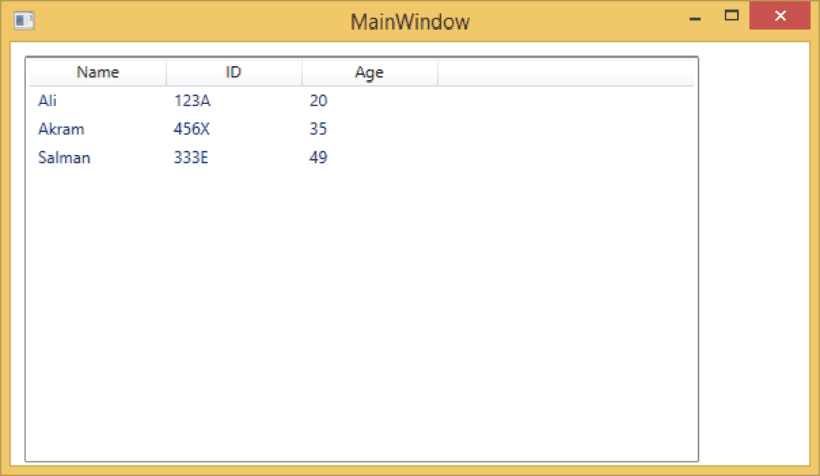Viewport: 820px width, 476px height.
Task: Close the MainWindow window
Action: click(x=780, y=16)
